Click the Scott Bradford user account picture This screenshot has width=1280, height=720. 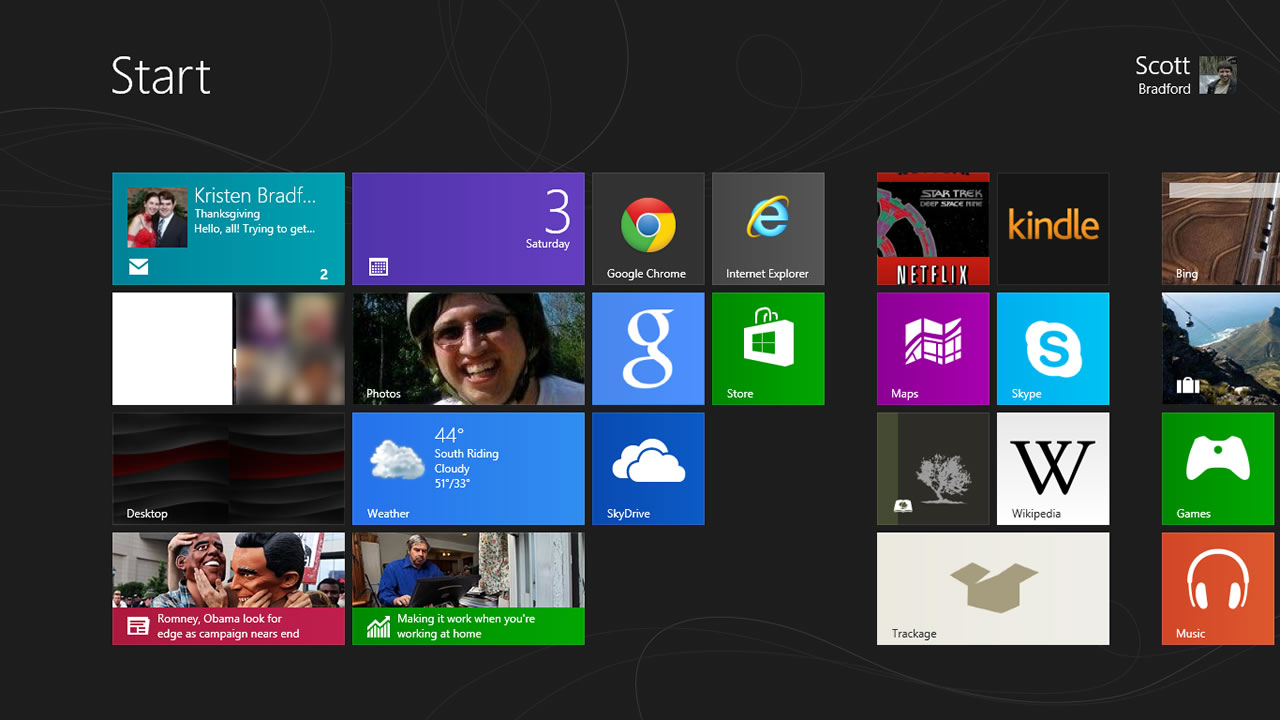pos(1217,75)
